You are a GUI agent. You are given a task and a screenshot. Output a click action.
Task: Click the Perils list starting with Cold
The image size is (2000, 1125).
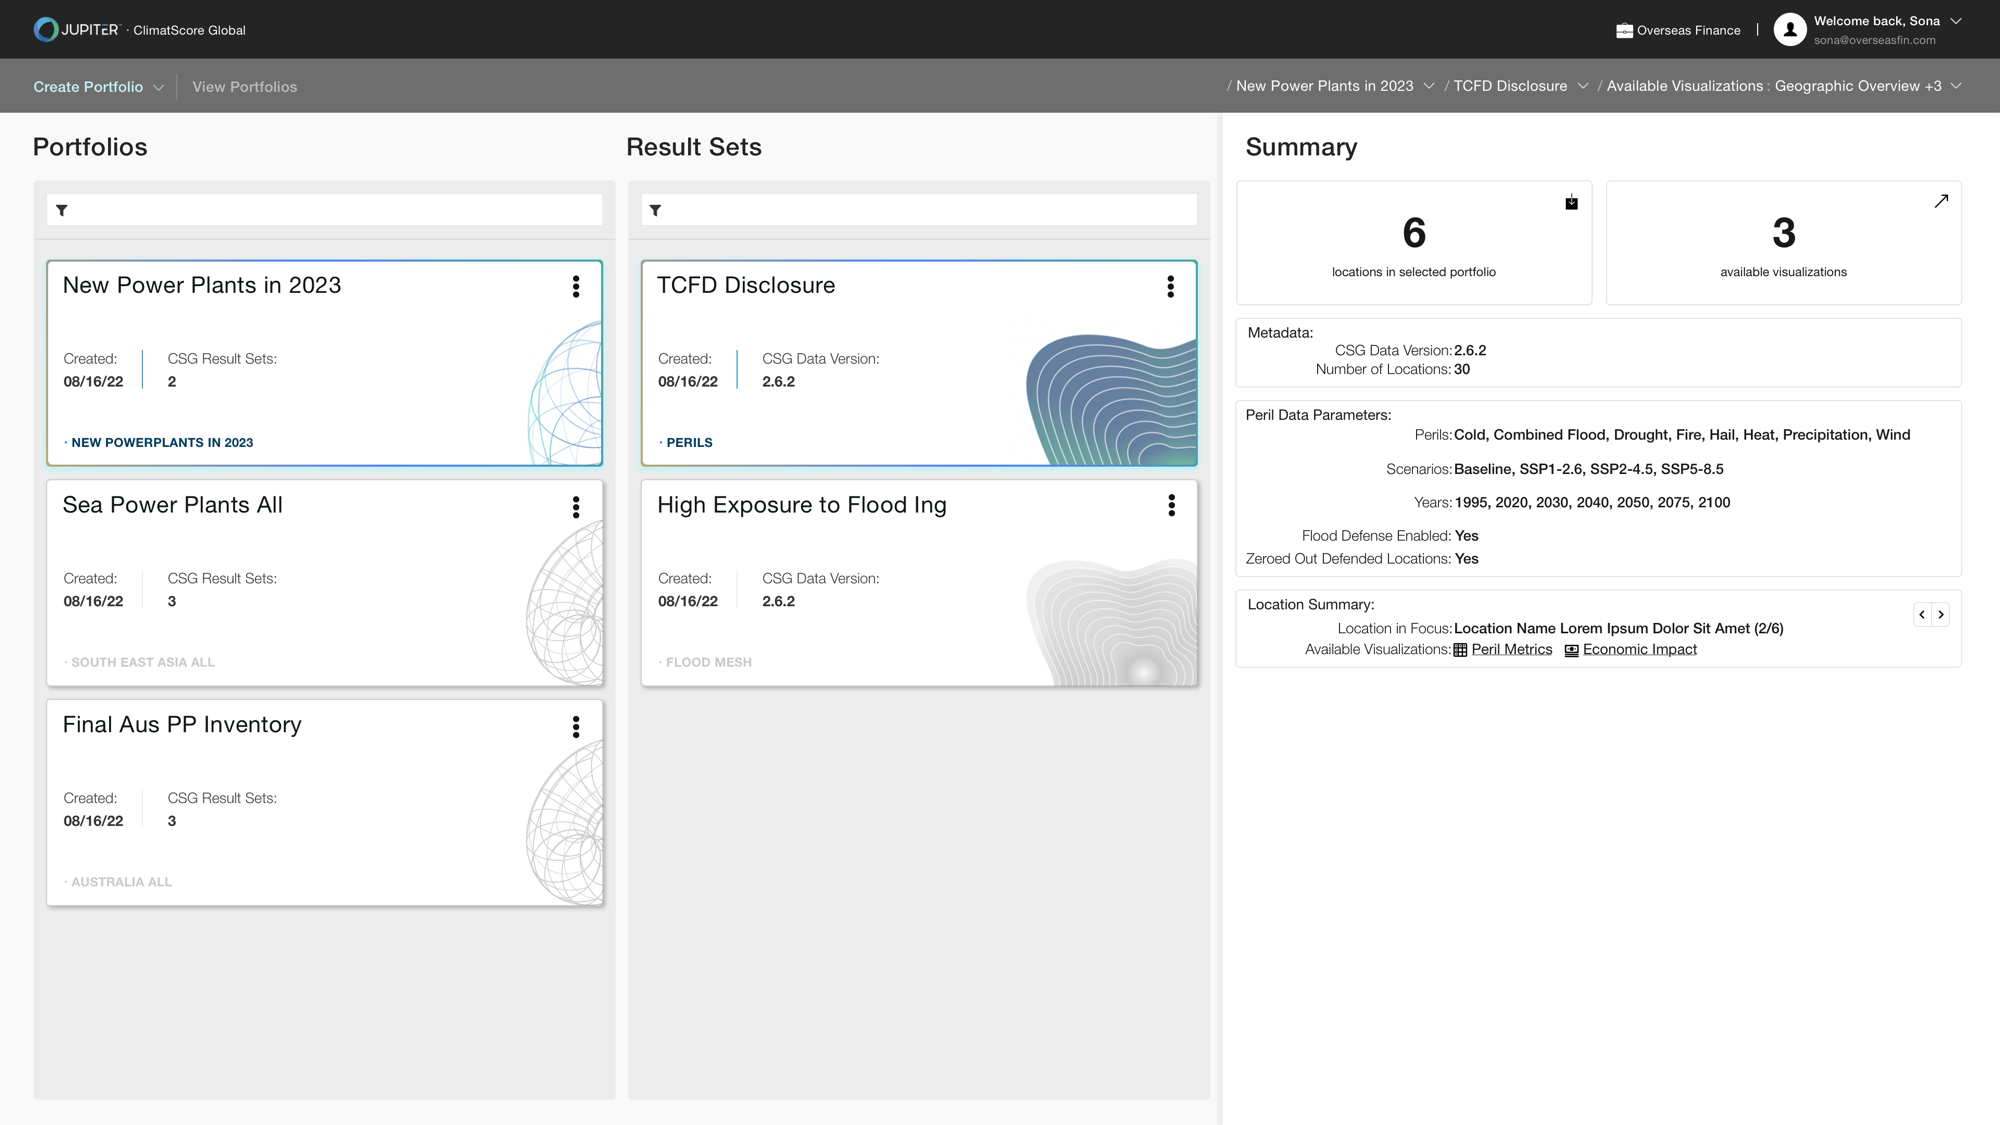click(x=1681, y=434)
